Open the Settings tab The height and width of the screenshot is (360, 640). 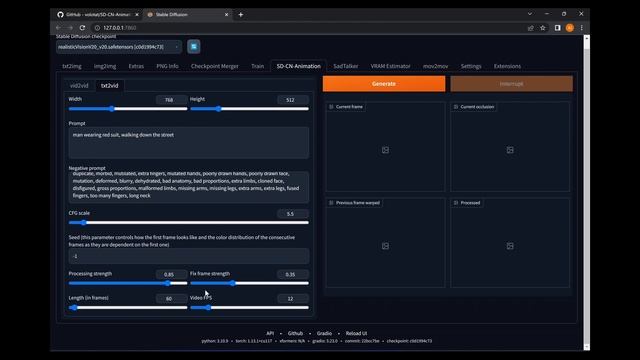471,66
